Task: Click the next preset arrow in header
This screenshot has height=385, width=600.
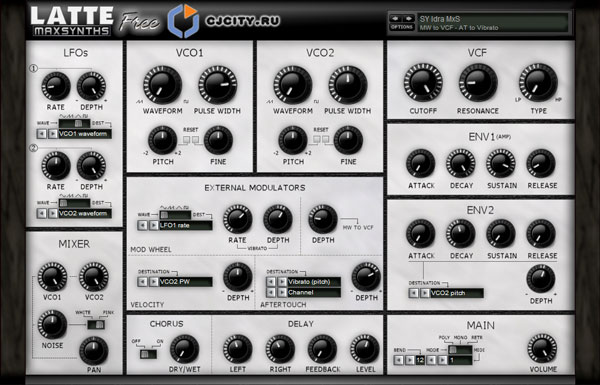Action: click(408, 18)
